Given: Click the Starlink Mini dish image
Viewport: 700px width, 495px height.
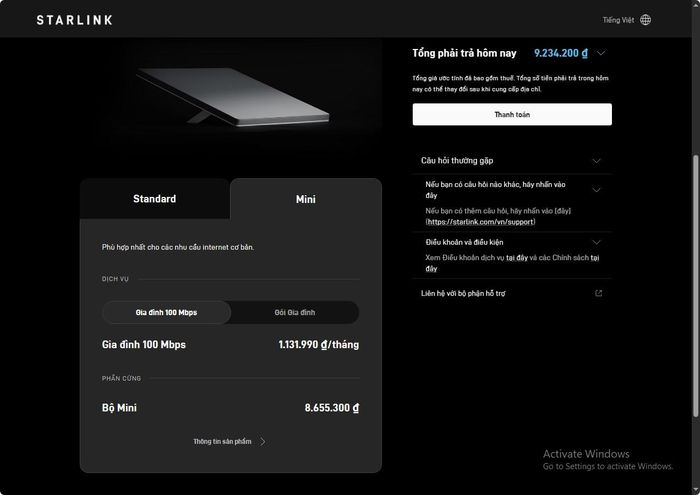Looking at the screenshot, I should 233,97.
